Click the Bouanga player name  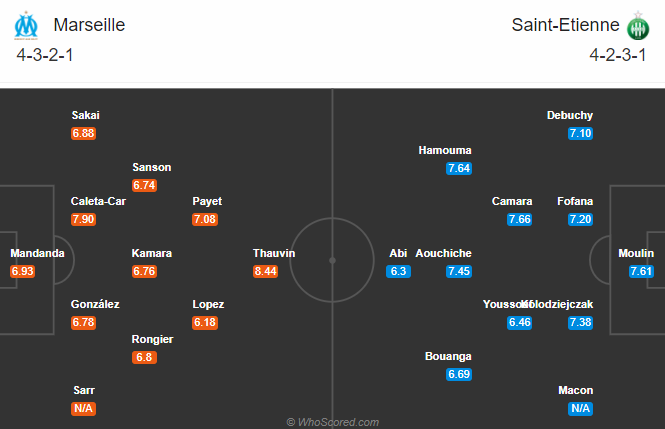point(448,357)
